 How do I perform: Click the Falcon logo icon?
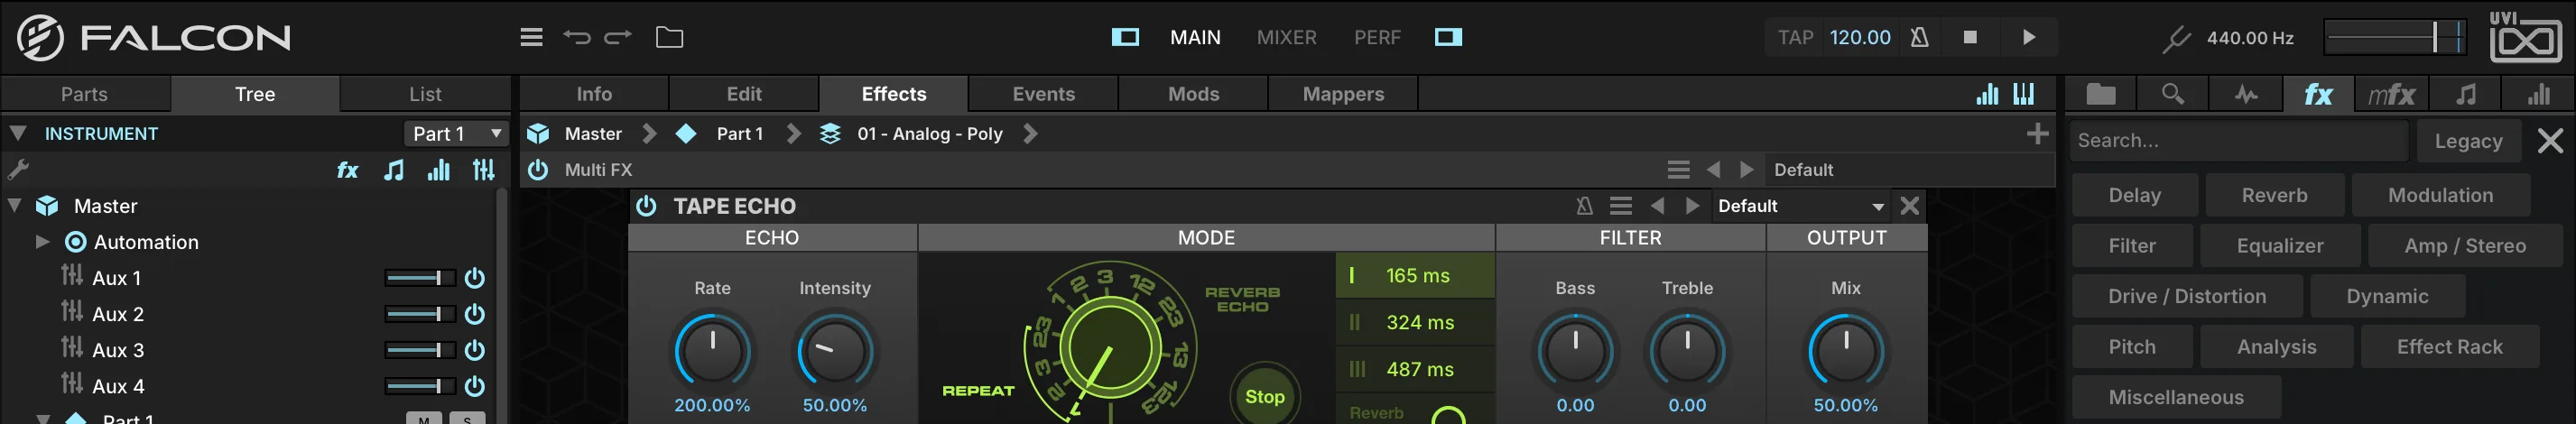pyautogui.click(x=40, y=38)
